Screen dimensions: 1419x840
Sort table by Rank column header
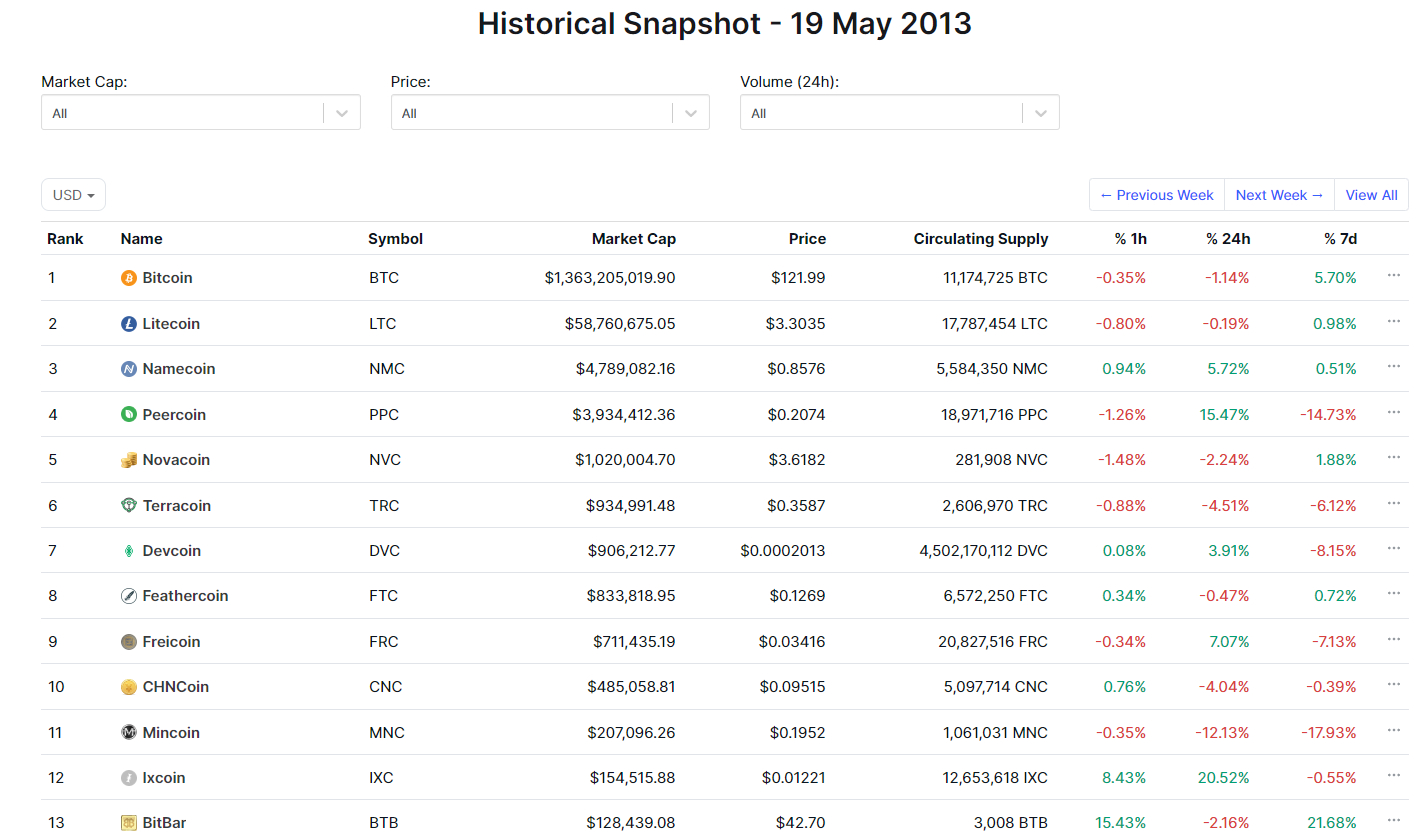click(65, 239)
